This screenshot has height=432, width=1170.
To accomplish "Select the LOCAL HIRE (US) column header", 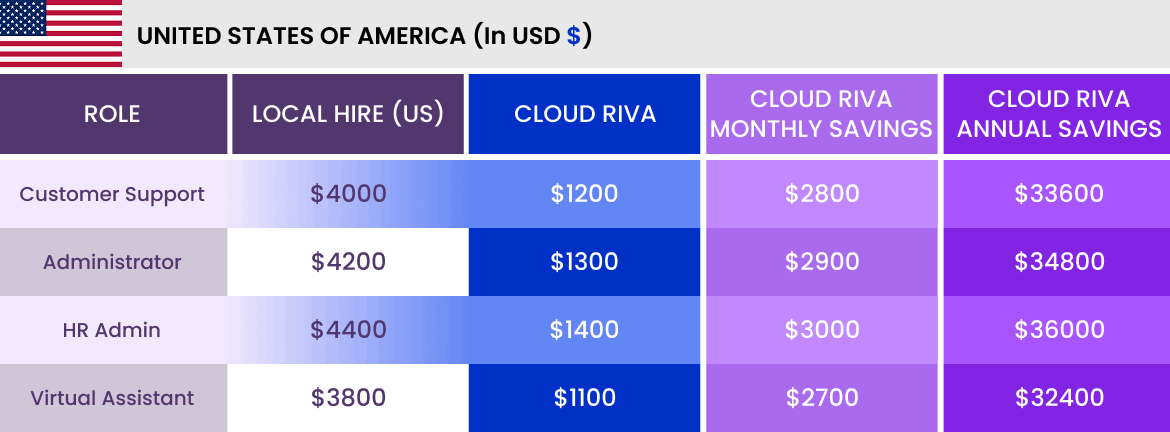I will click(348, 114).
